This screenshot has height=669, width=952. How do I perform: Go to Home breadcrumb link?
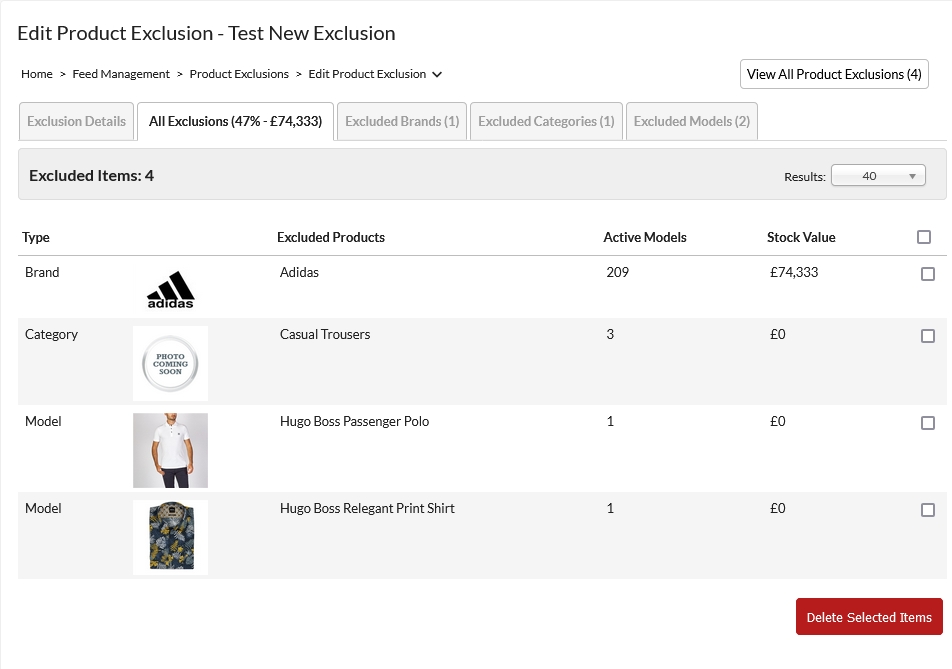click(37, 74)
